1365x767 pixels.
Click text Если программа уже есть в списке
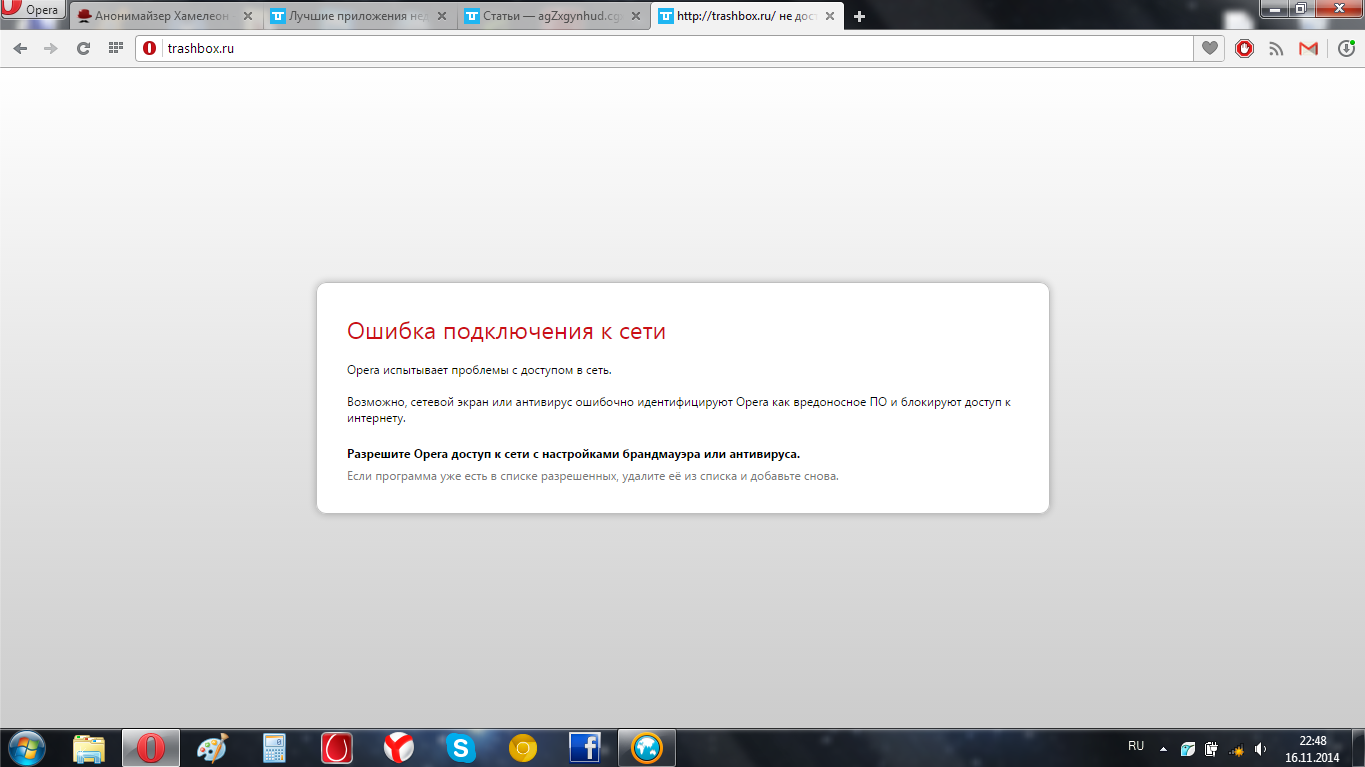[593, 476]
